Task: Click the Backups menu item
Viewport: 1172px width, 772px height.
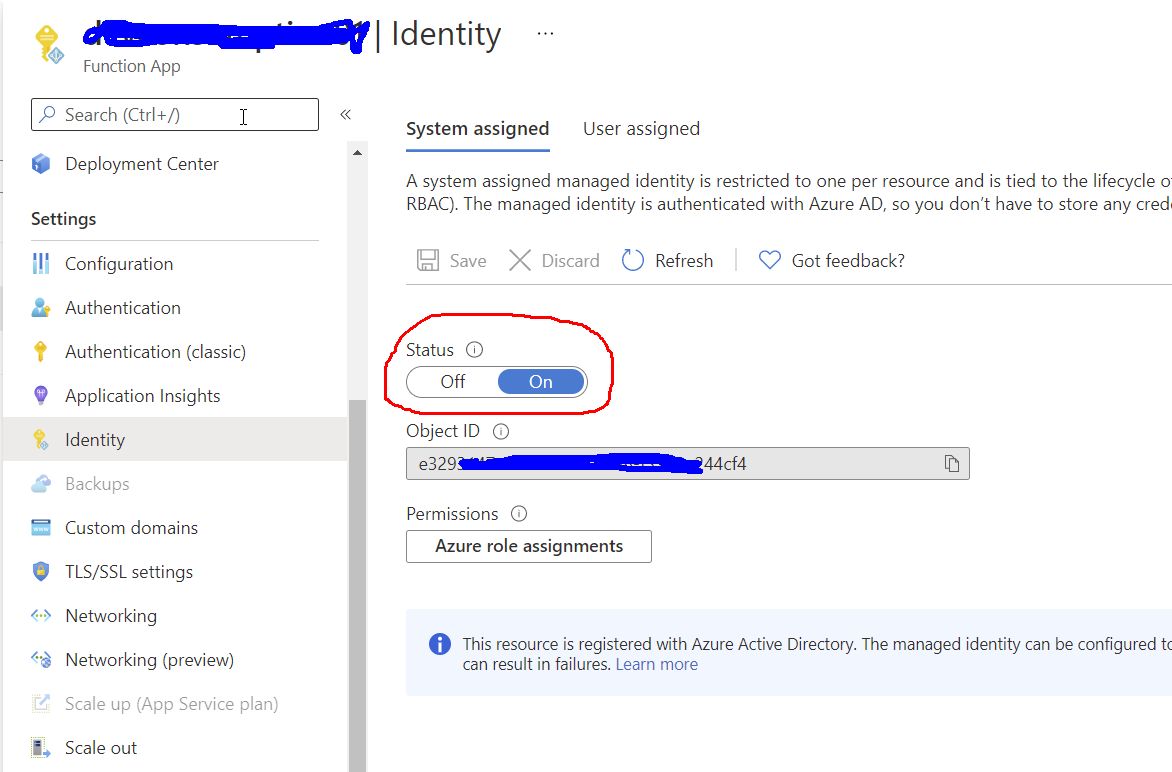Action: (96, 484)
